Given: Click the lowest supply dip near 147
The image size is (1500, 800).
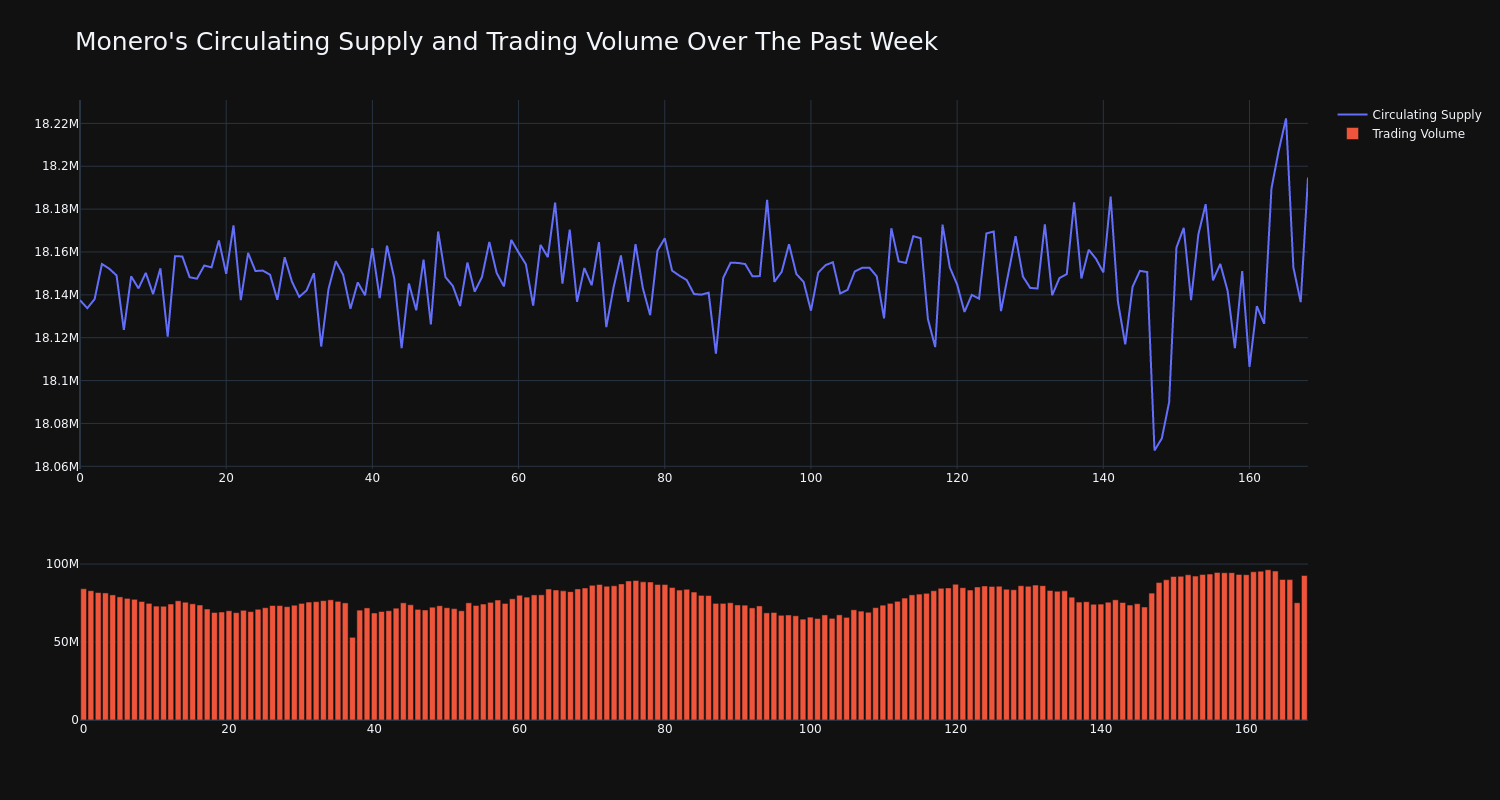Looking at the screenshot, I should 1154,450.
